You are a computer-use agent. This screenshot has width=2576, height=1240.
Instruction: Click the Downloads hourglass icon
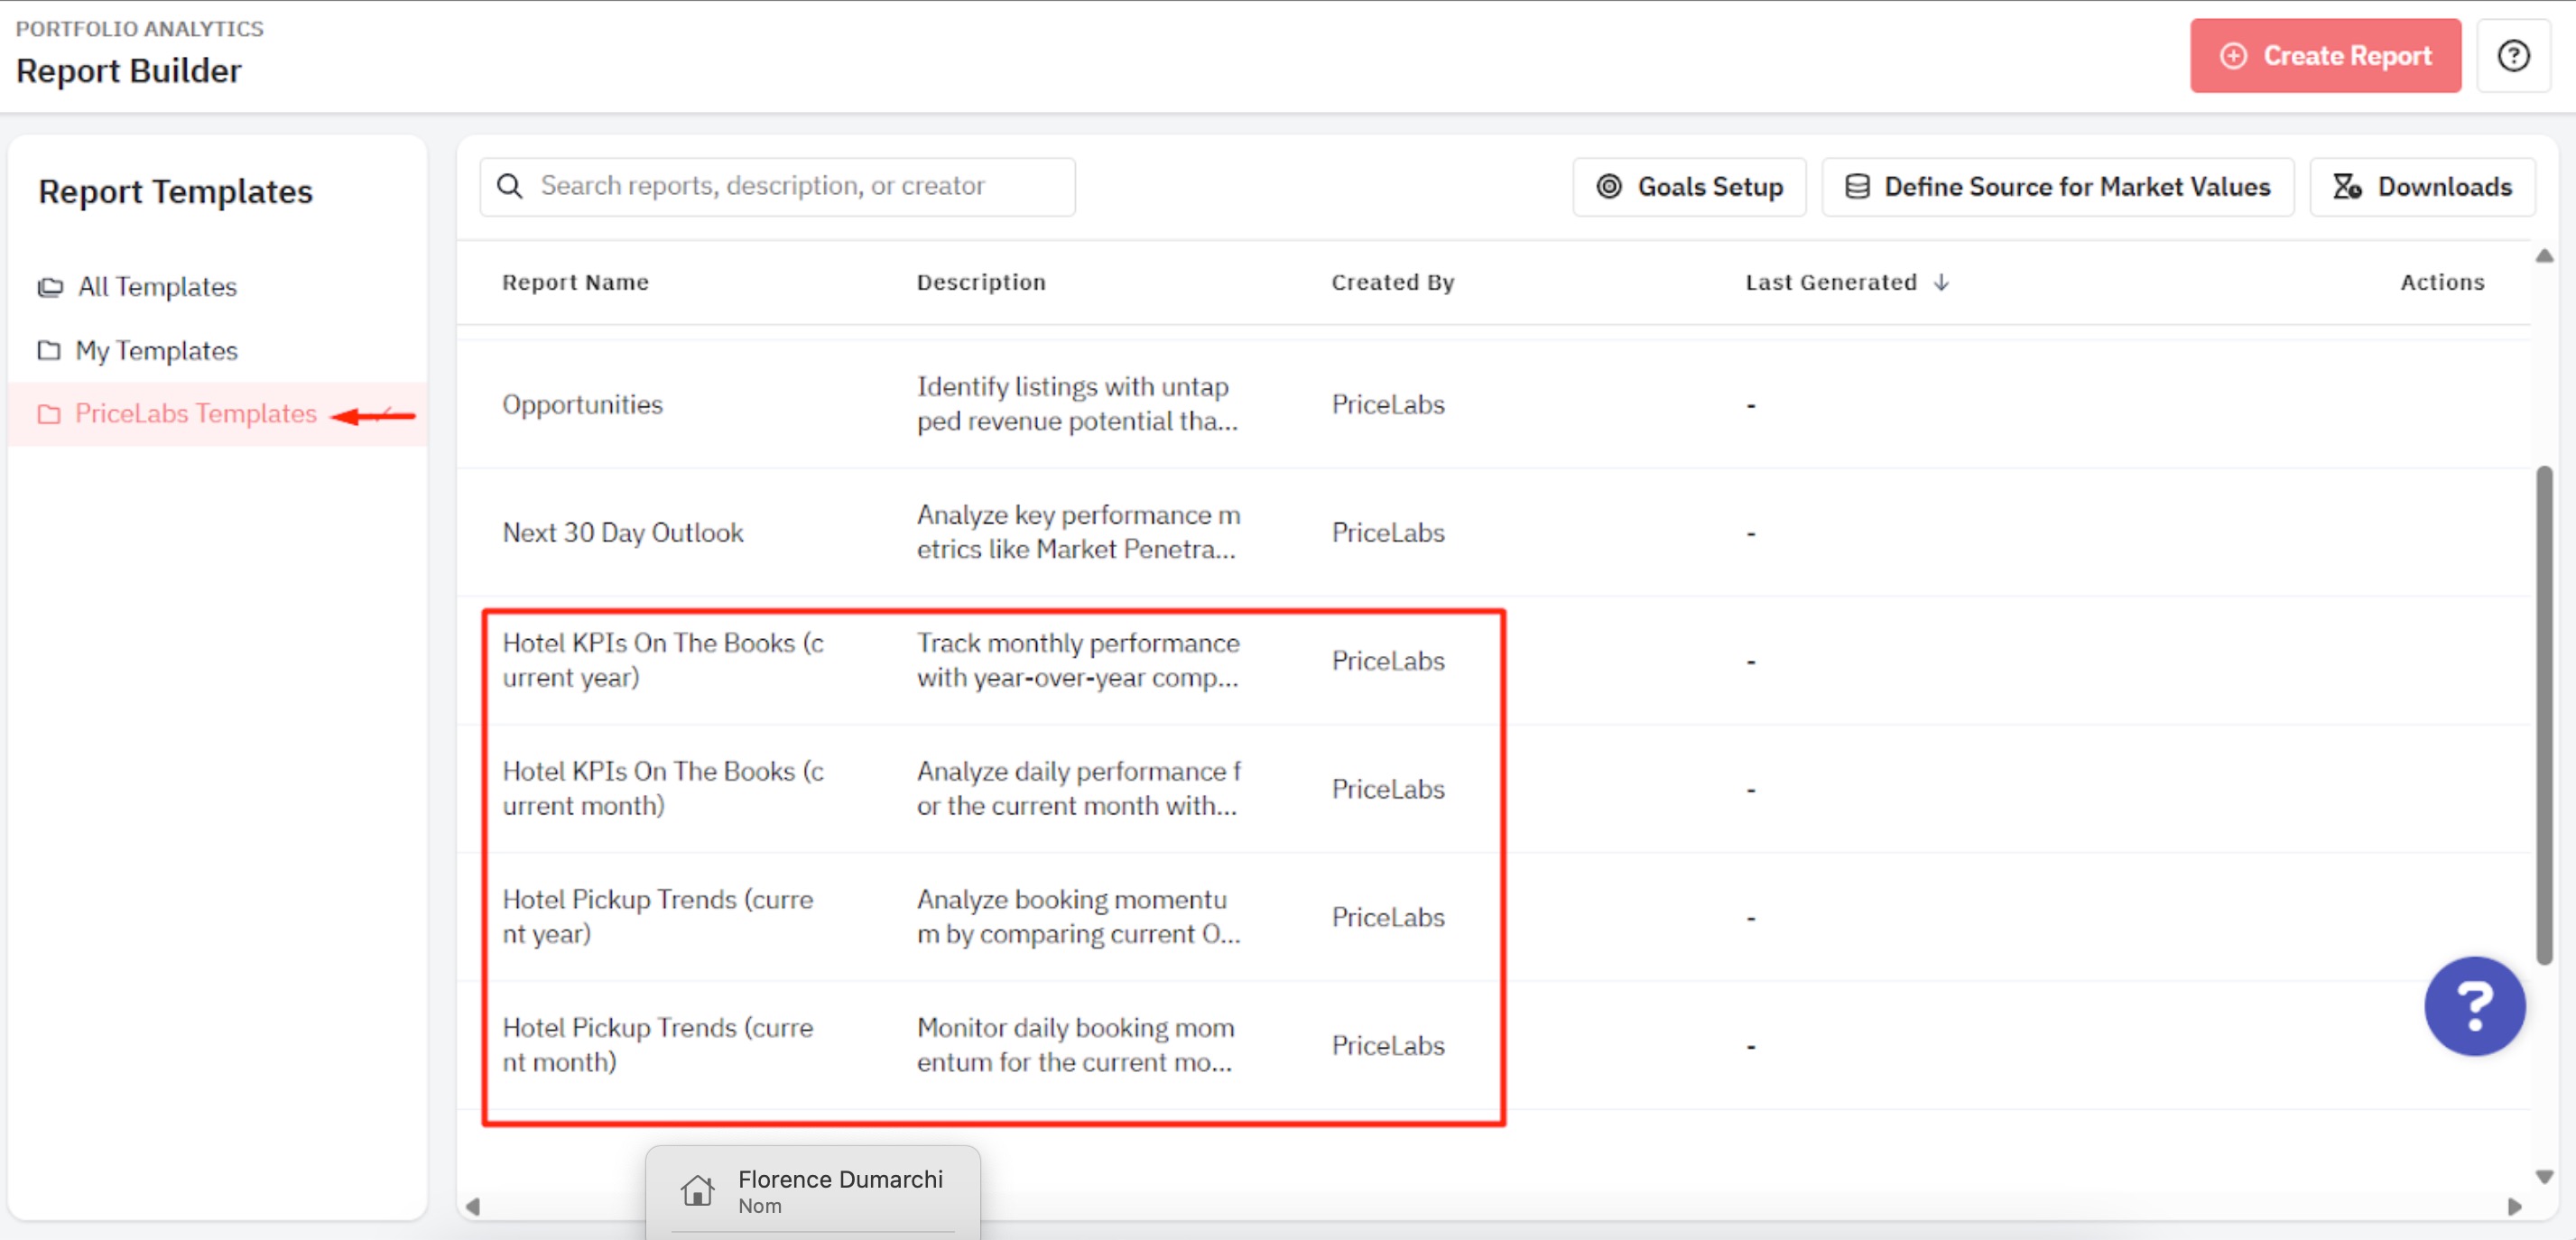2347,187
